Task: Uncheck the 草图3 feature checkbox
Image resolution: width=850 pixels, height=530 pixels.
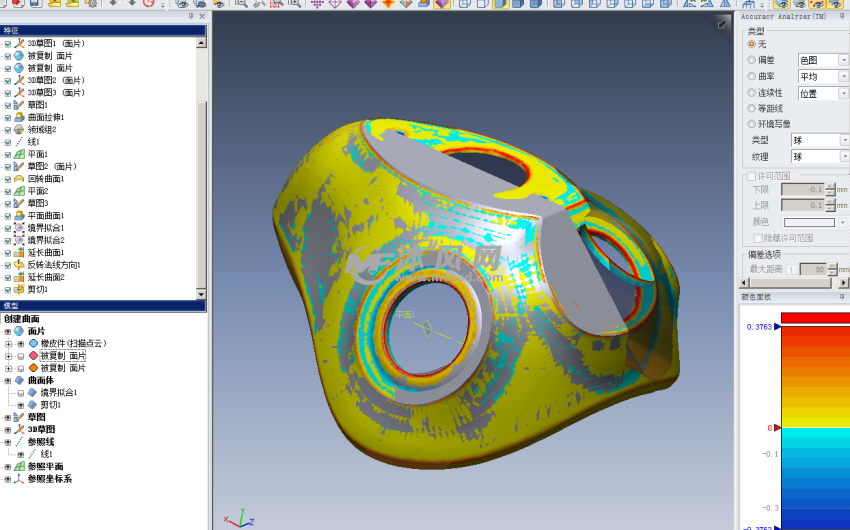Action: tap(8, 203)
